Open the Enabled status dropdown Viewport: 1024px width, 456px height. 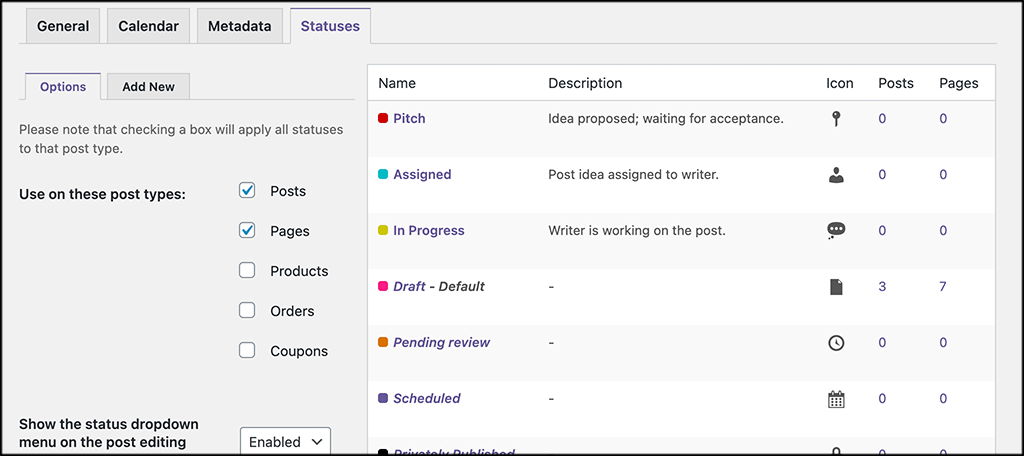[x=285, y=441]
